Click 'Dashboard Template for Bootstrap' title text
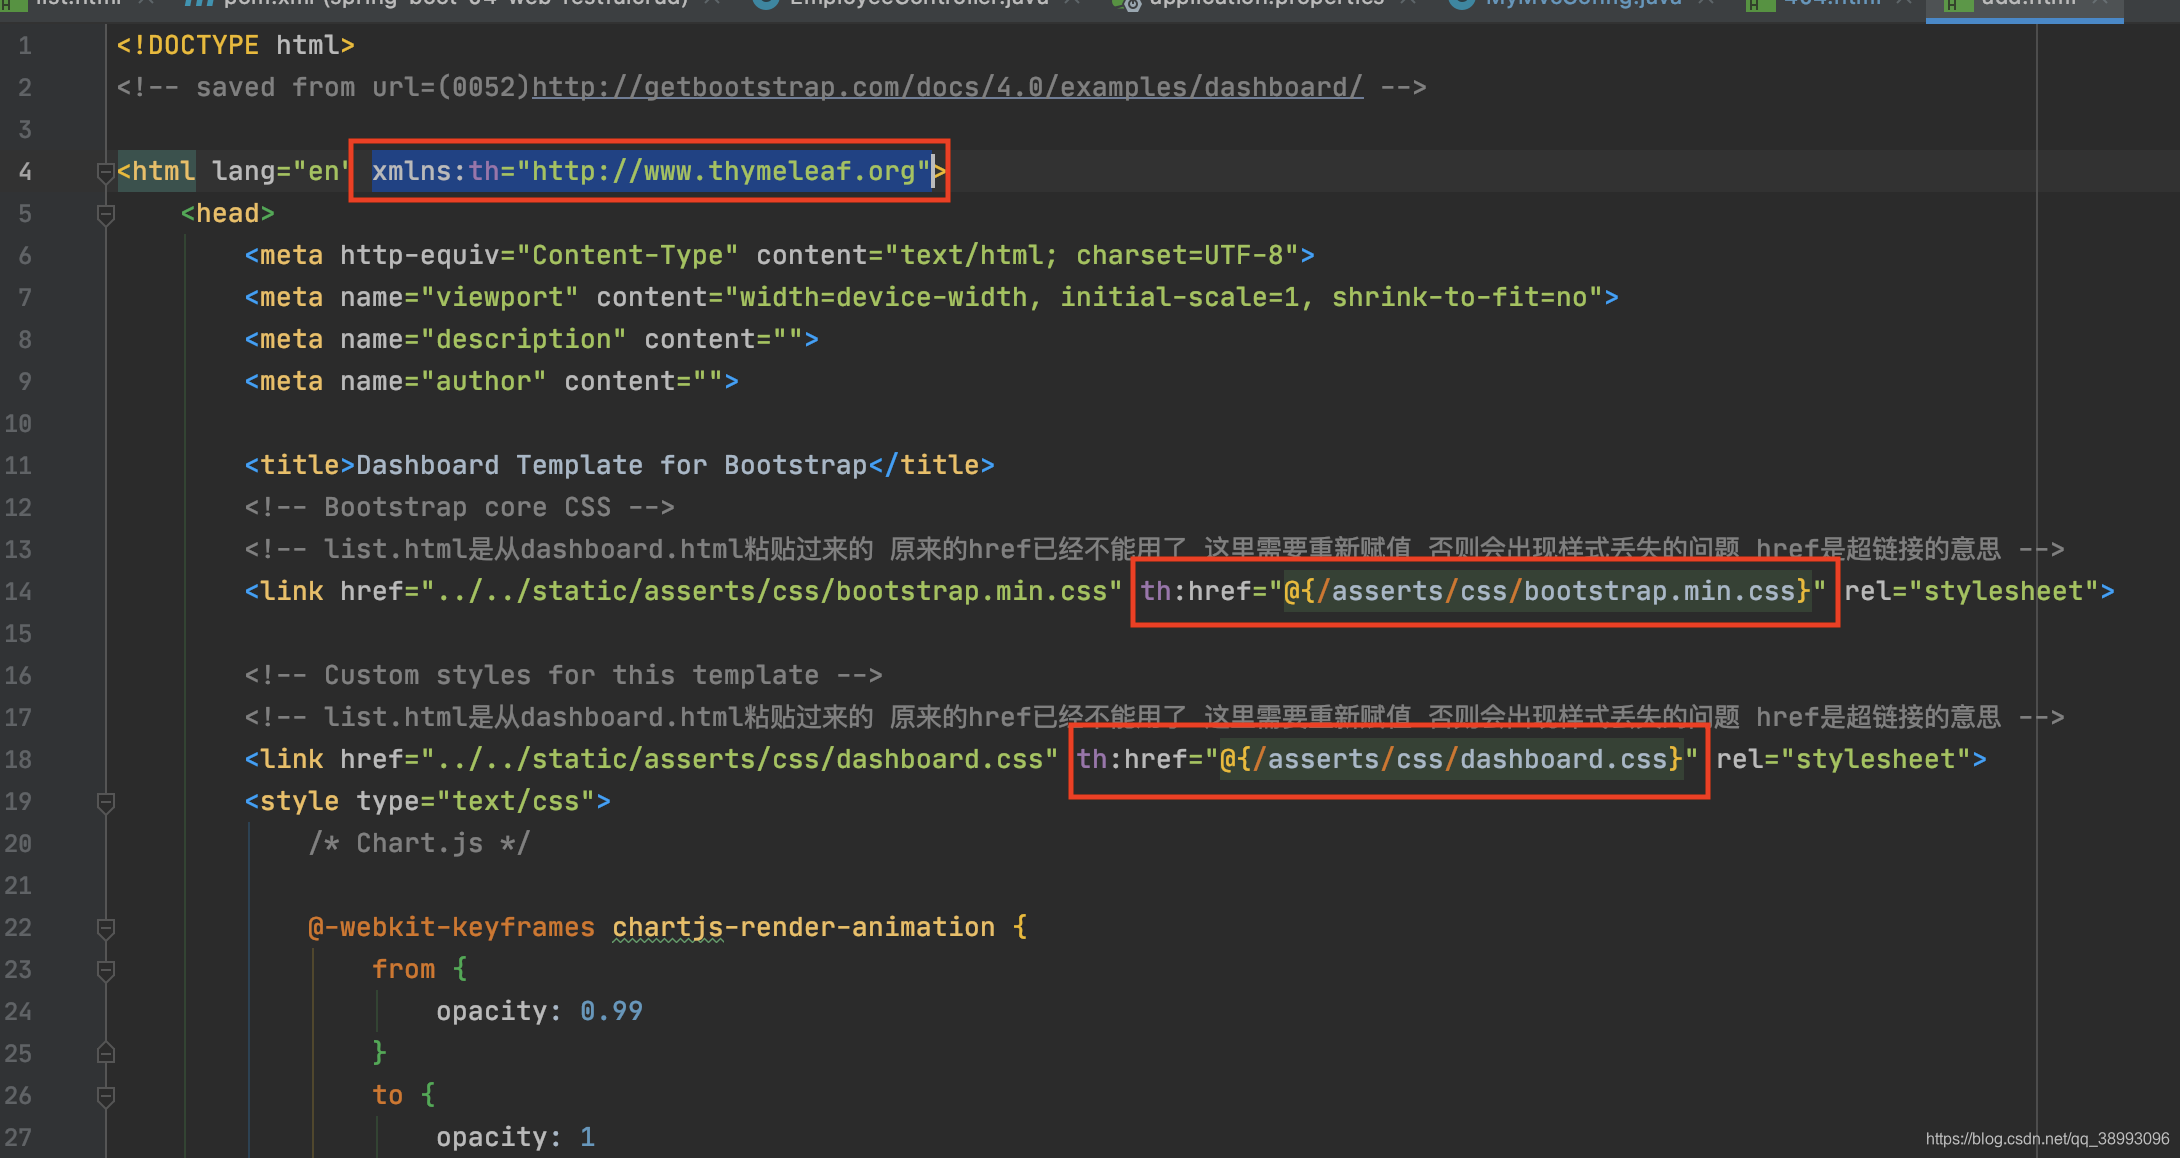 click(612, 466)
